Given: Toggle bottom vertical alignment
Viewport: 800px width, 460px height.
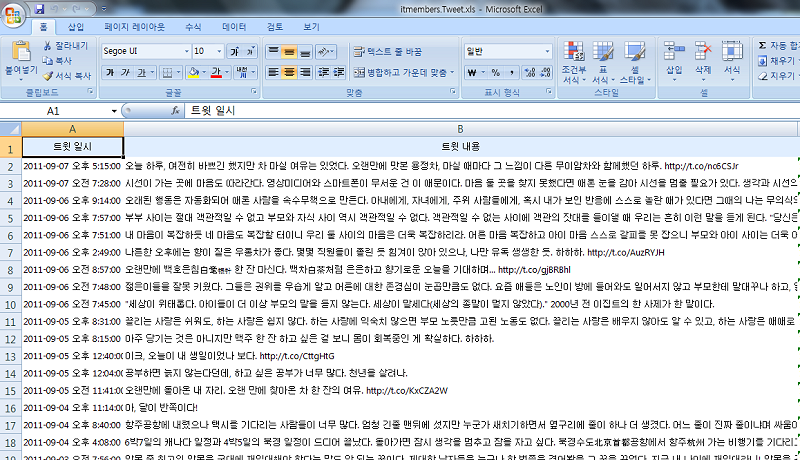Looking at the screenshot, I should coord(305,51).
